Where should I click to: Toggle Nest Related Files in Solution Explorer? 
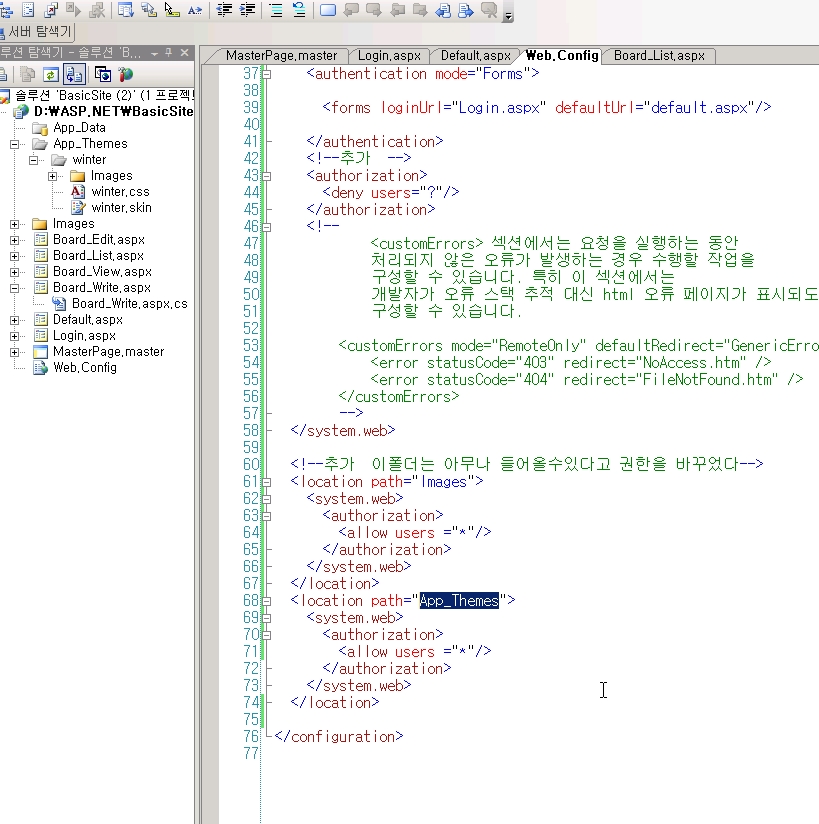[x=74, y=75]
